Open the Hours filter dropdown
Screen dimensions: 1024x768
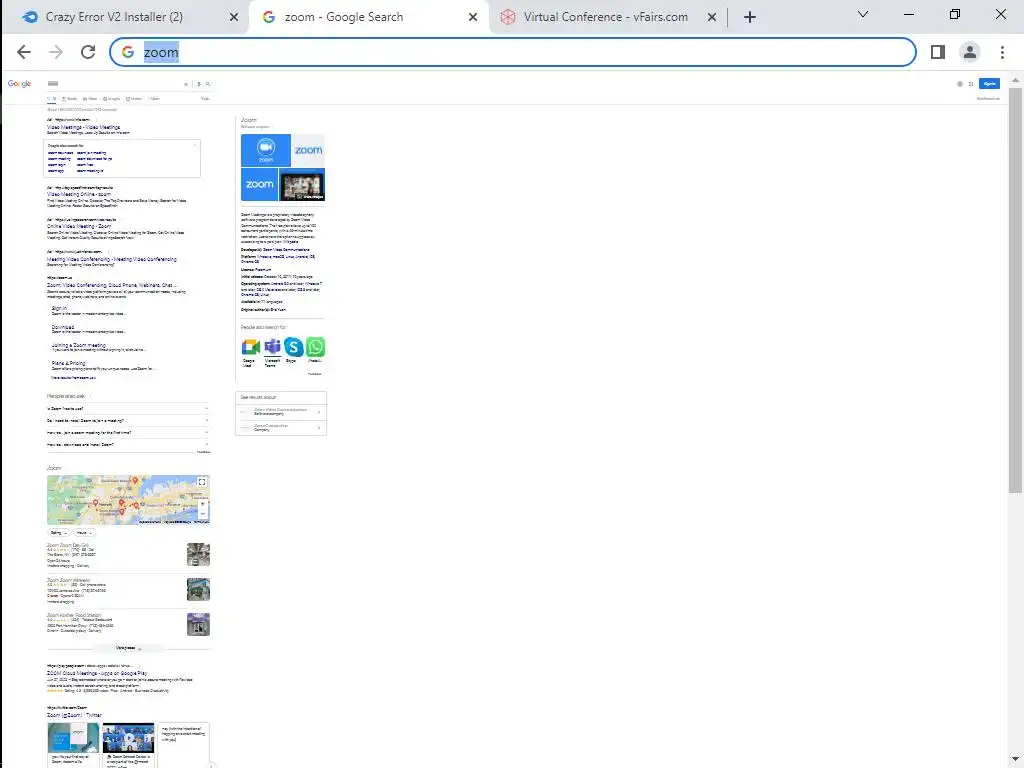point(84,533)
